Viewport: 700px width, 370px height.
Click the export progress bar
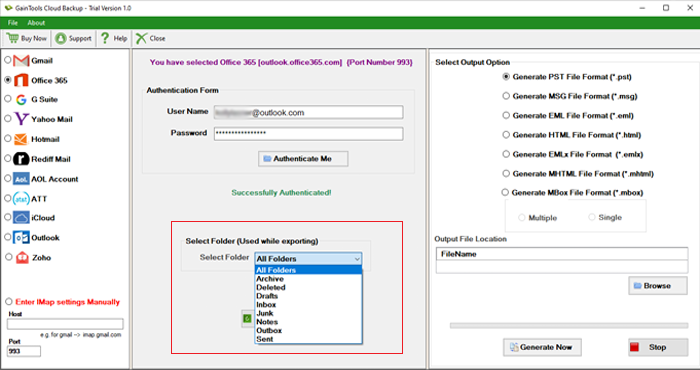[569, 326]
